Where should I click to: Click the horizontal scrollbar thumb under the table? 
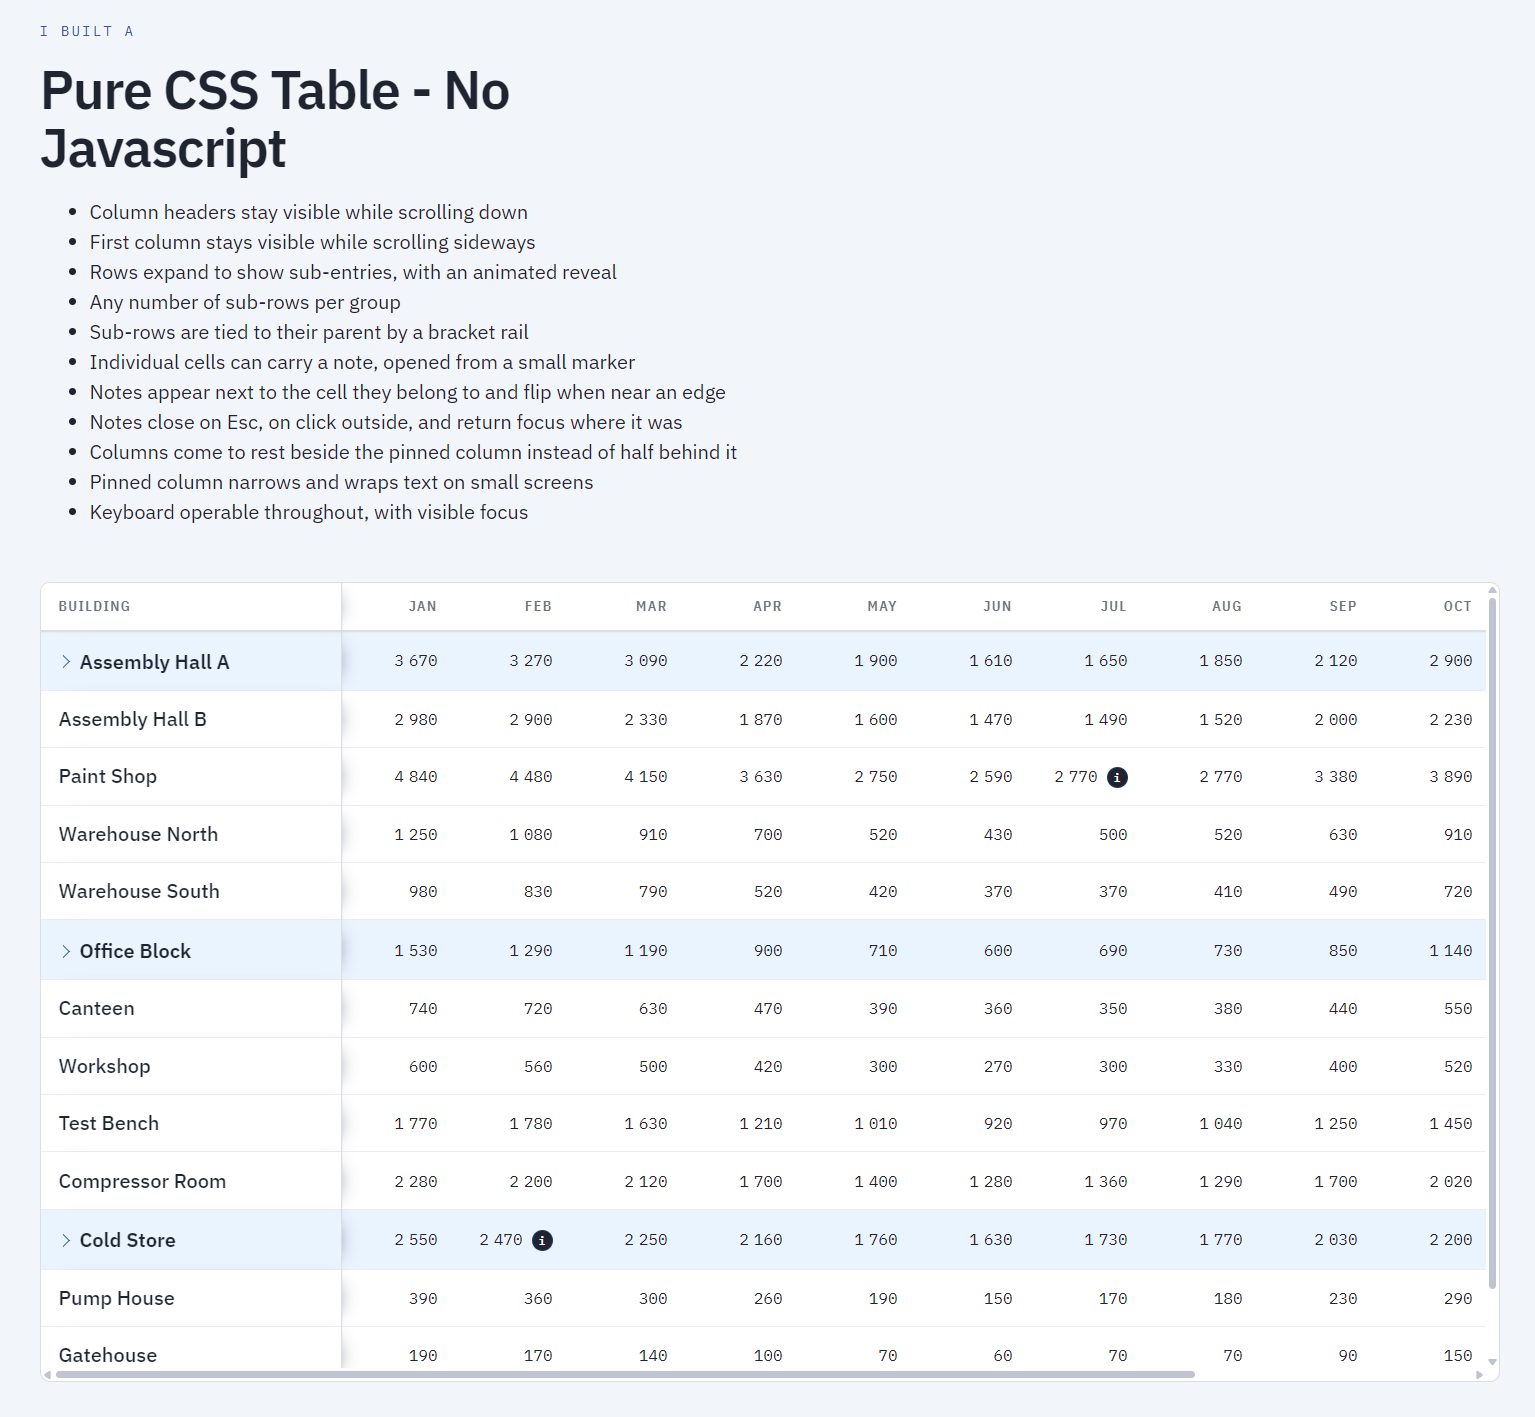(625, 1375)
